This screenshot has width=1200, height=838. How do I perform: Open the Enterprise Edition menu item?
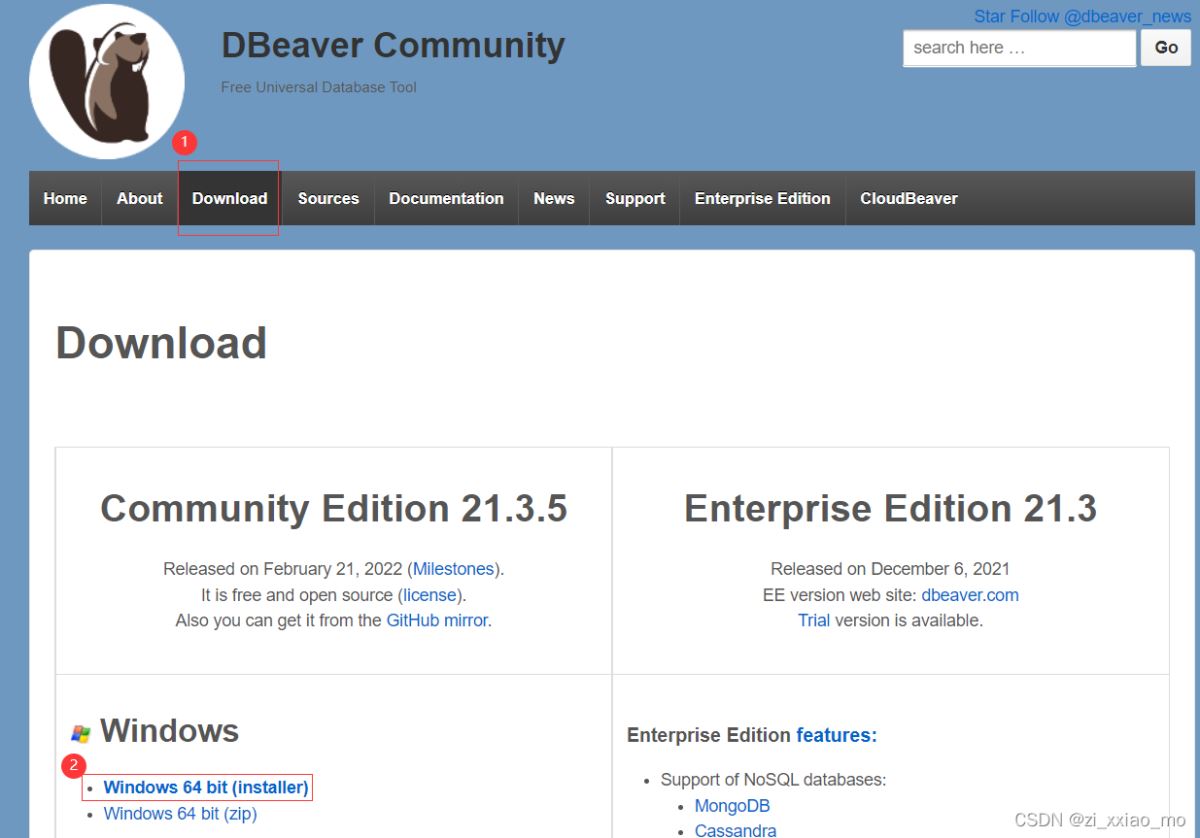(762, 198)
